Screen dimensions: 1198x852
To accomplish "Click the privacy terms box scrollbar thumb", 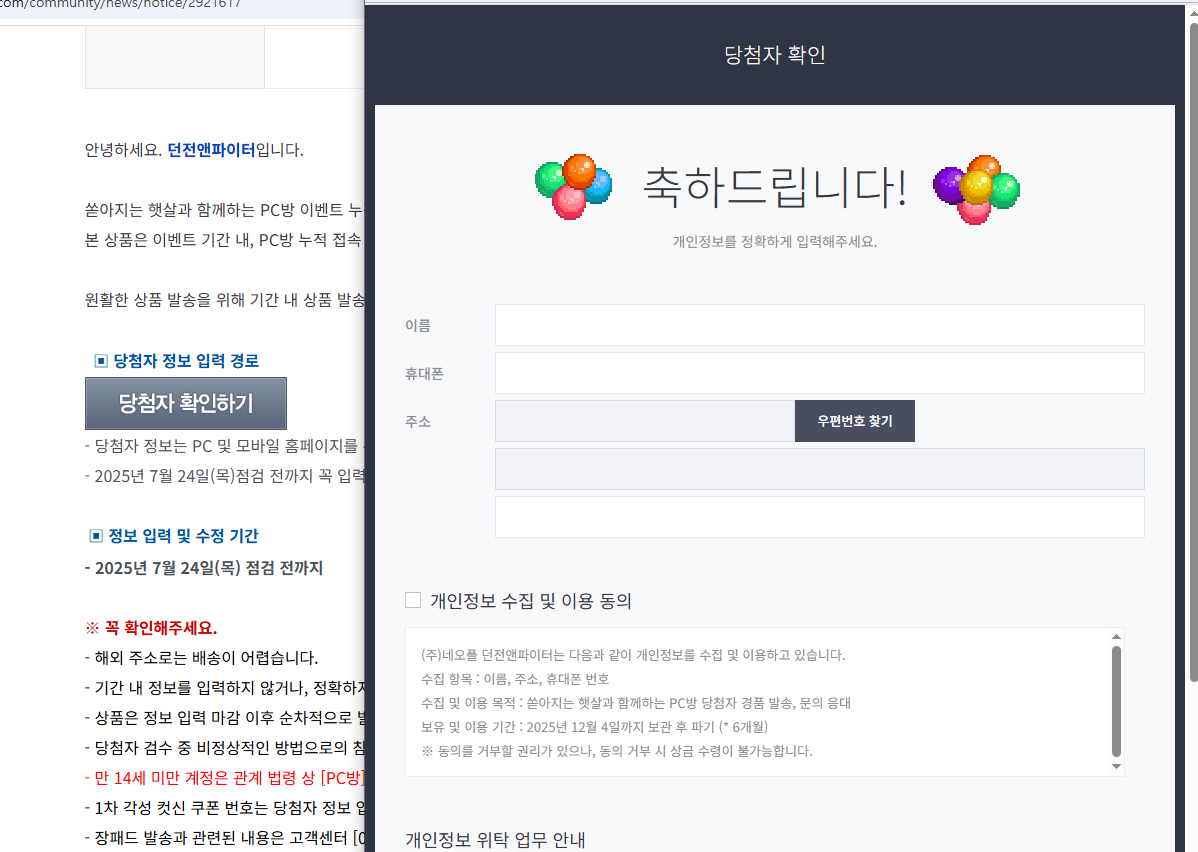I will pyautogui.click(x=1116, y=700).
